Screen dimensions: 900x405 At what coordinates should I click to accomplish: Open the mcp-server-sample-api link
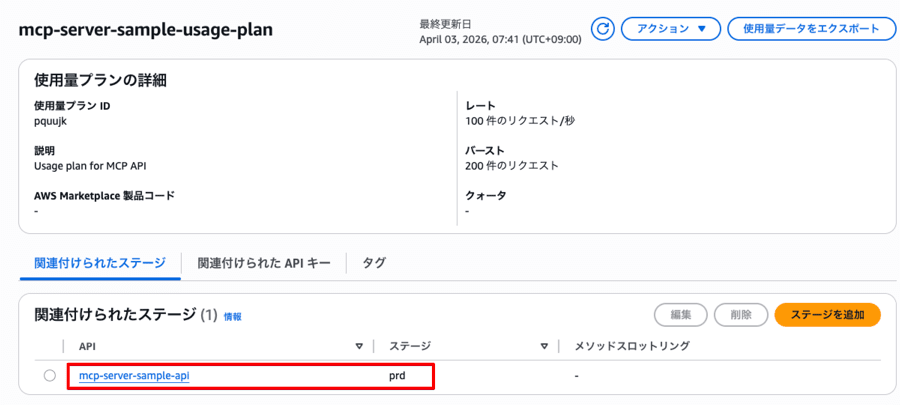pos(134,376)
